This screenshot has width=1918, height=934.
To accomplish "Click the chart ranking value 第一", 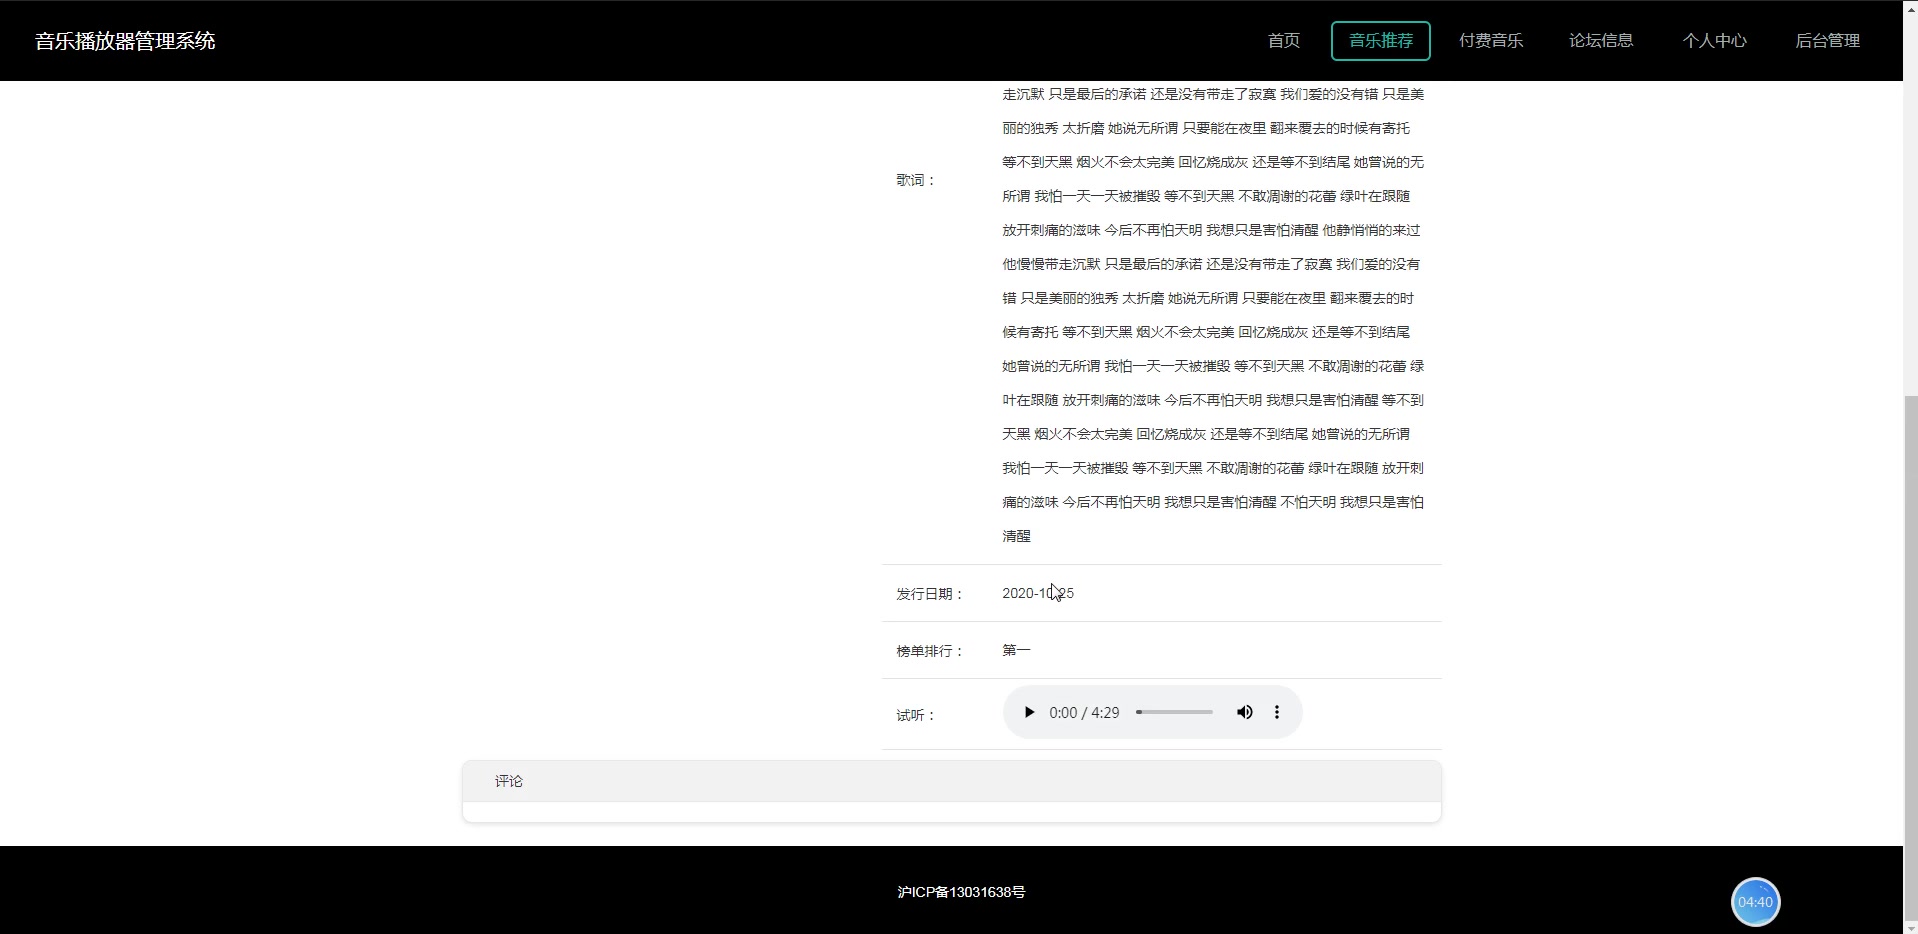I will (1016, 650).
